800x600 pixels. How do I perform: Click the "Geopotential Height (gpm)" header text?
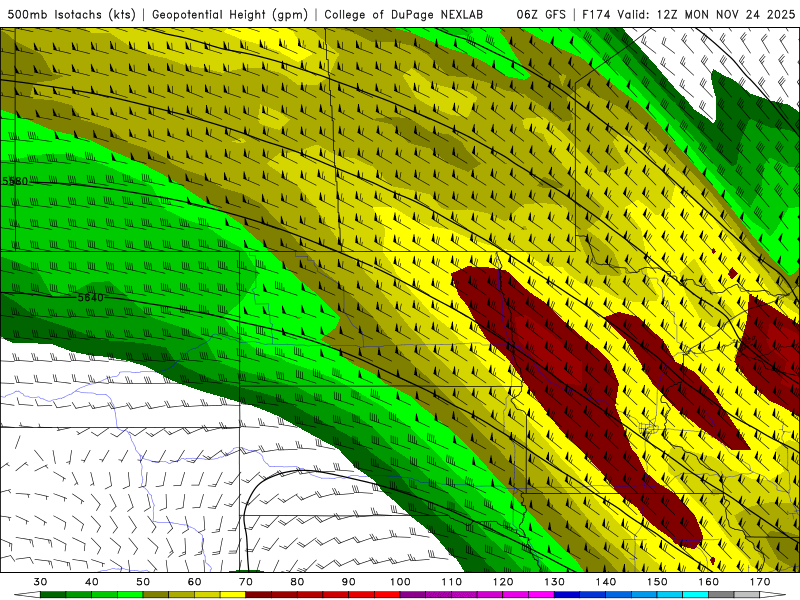pos(230,14)
